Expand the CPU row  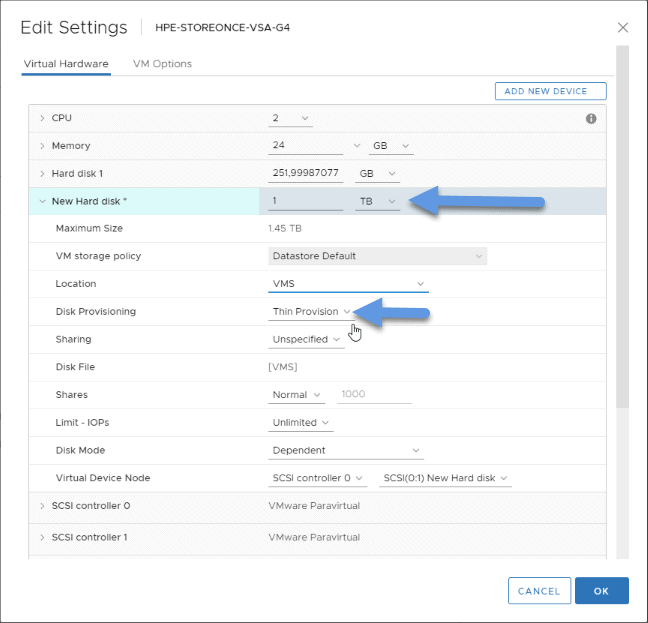coord(42,118)
